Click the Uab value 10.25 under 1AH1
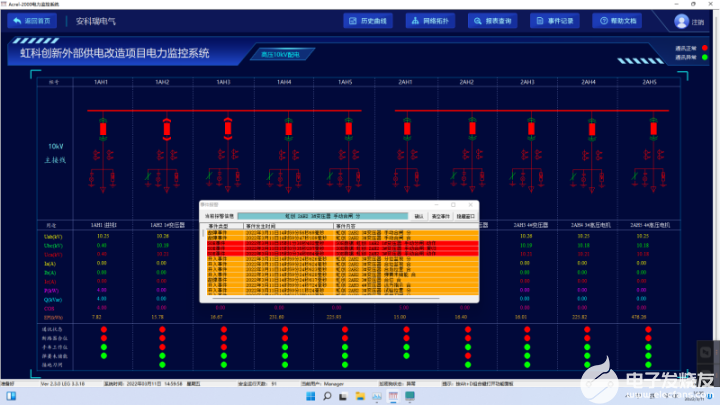Screen dimensions: 720x405 (103, 236)
